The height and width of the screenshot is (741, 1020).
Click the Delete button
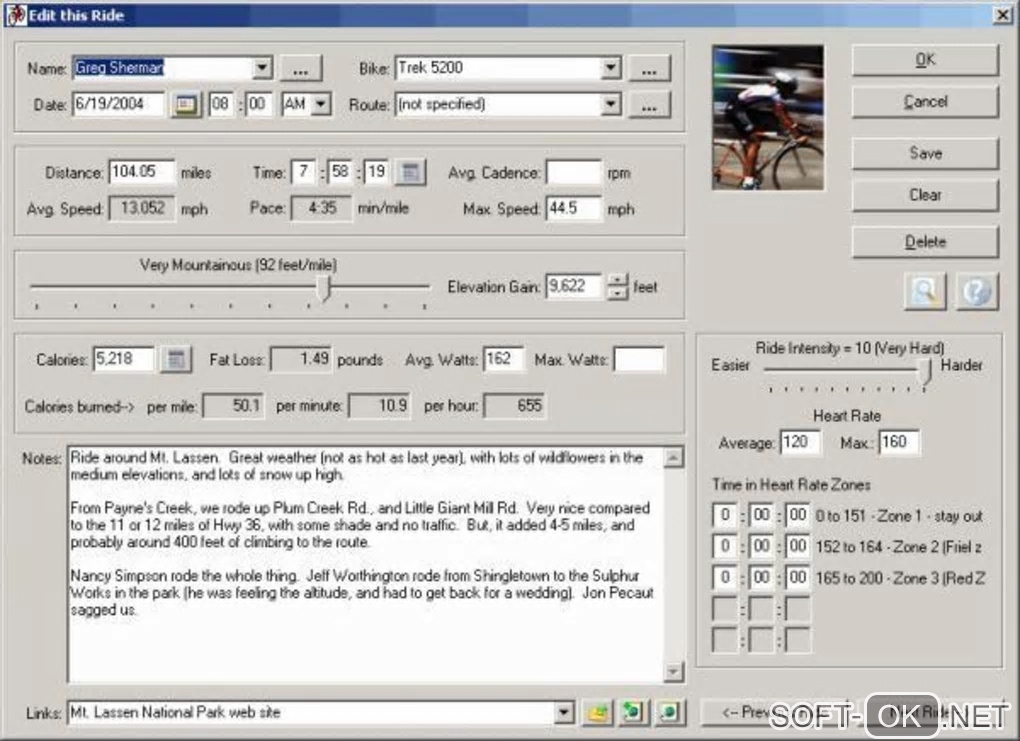click(925, 242)
